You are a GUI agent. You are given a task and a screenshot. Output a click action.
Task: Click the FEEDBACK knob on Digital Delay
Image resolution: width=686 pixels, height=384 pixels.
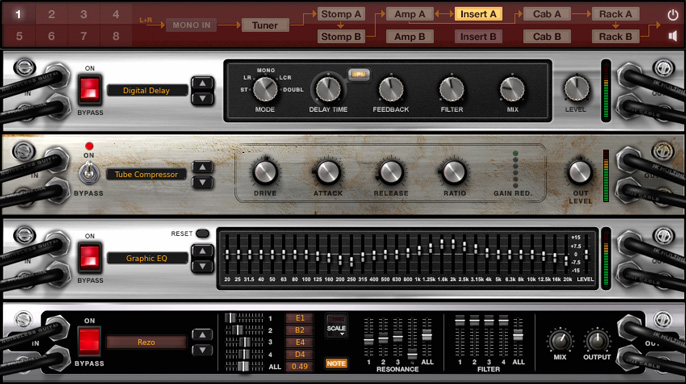(x=391, y=89)
